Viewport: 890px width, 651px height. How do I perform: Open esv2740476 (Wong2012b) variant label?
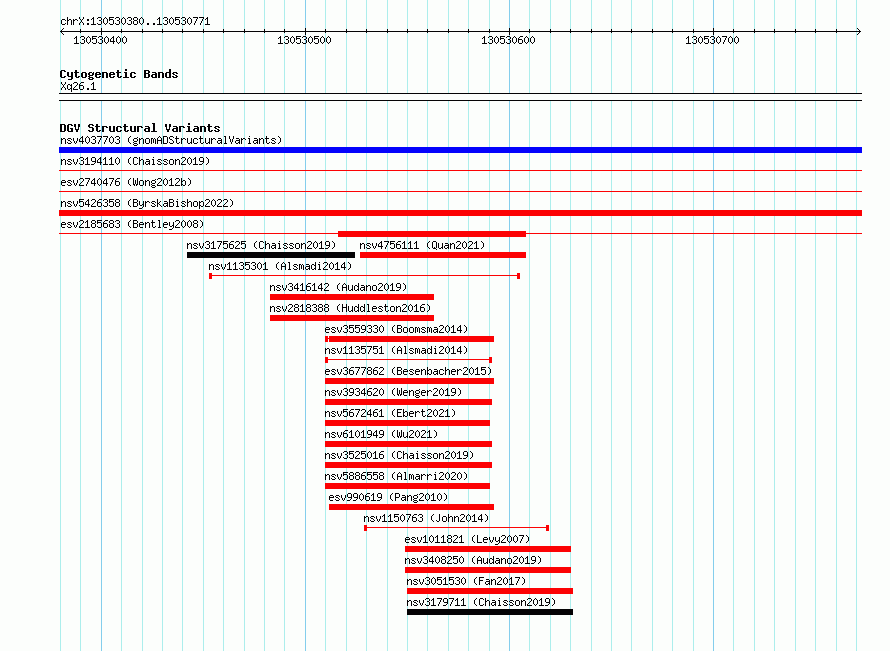point(126,182)
